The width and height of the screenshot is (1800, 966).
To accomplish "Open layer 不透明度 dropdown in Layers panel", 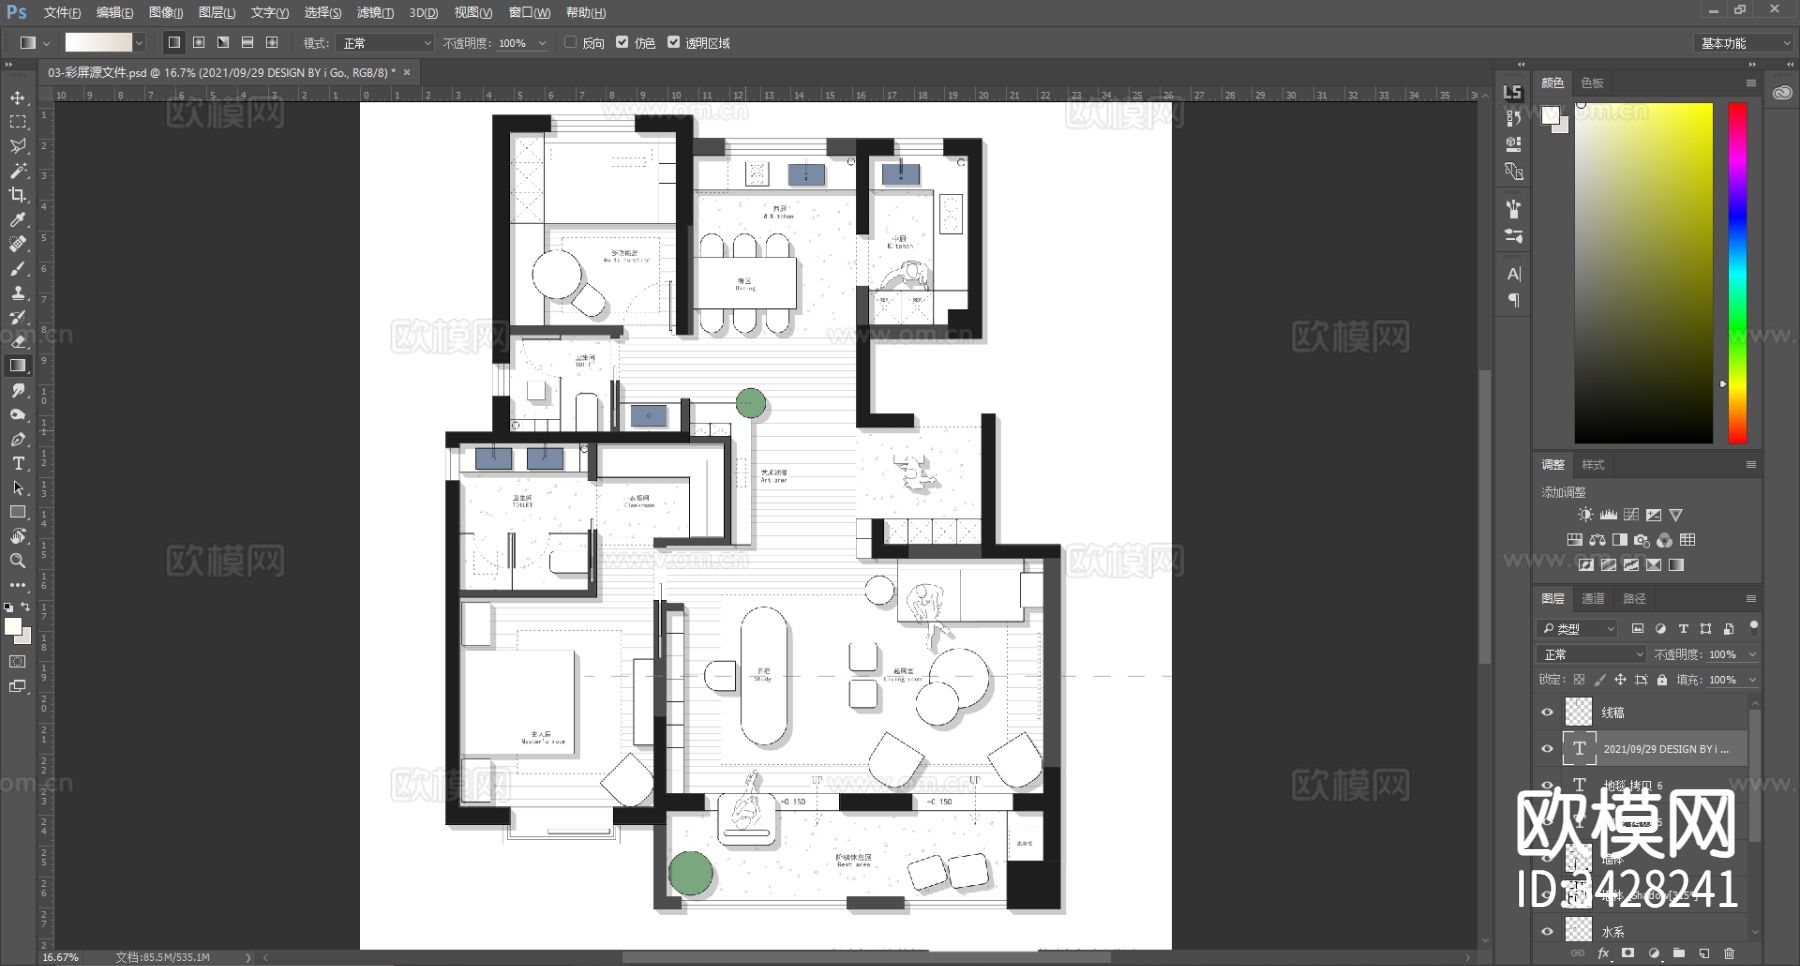I will [1752, 654].
